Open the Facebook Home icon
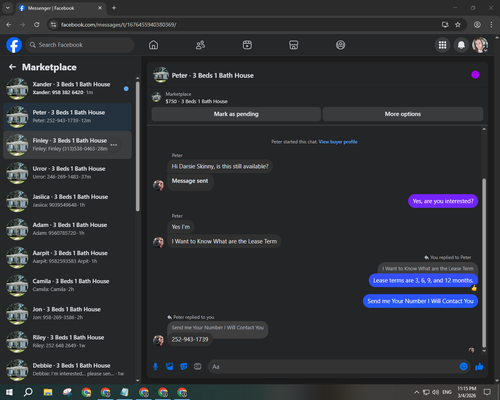The width and height of the screenshot is (500, 400). (x=153, y=45)
